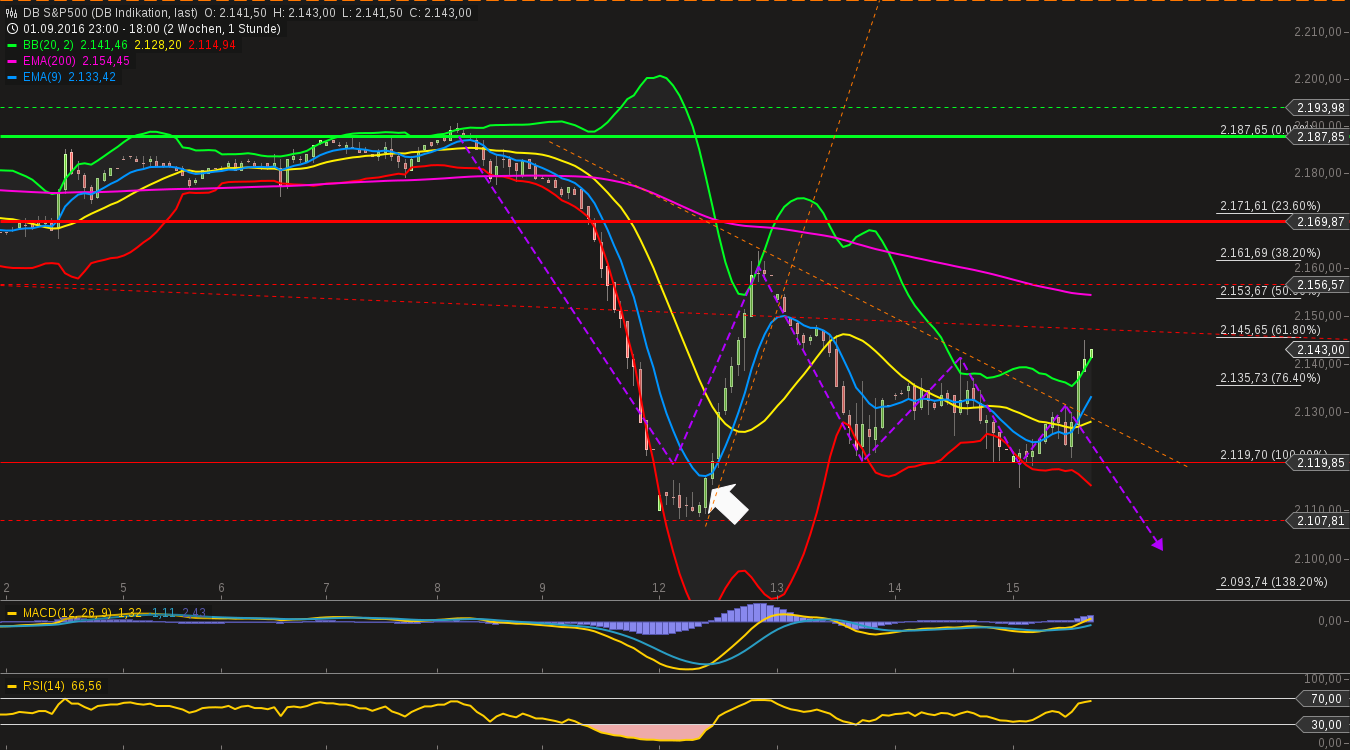
Task: Click the 2.210,00 price scale label
Action: pos(1317,32)
